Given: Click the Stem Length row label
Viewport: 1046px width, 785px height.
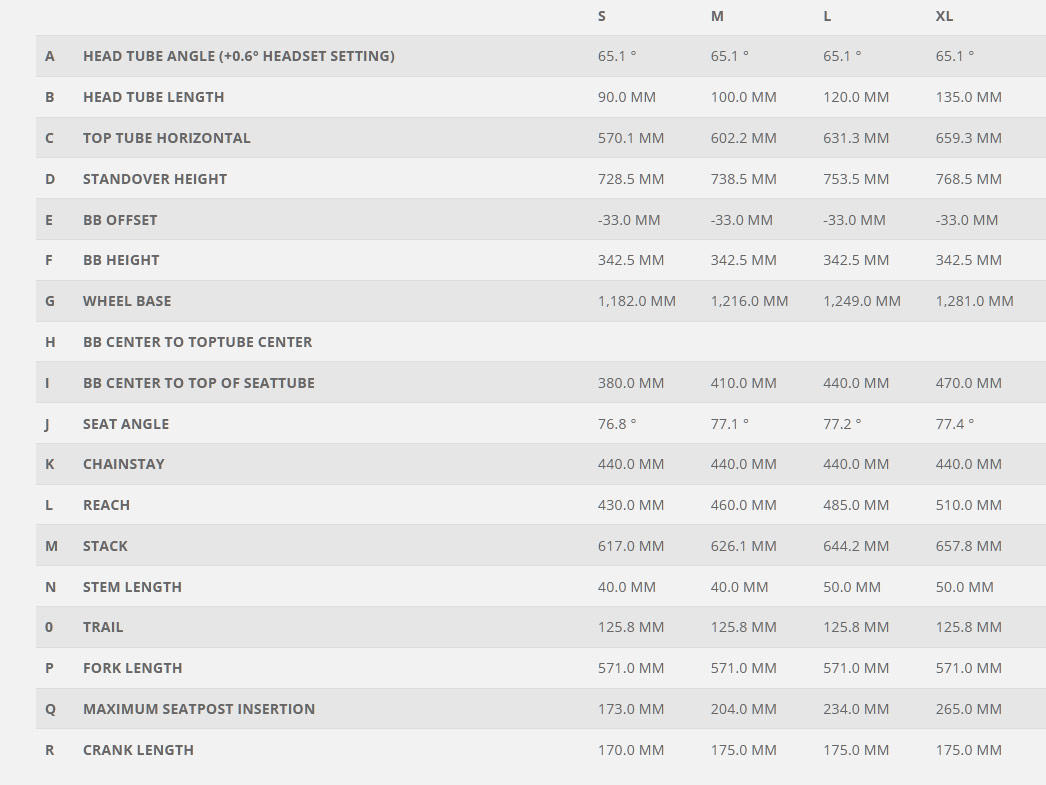Looking at the screenshot, I should [132, 587].
